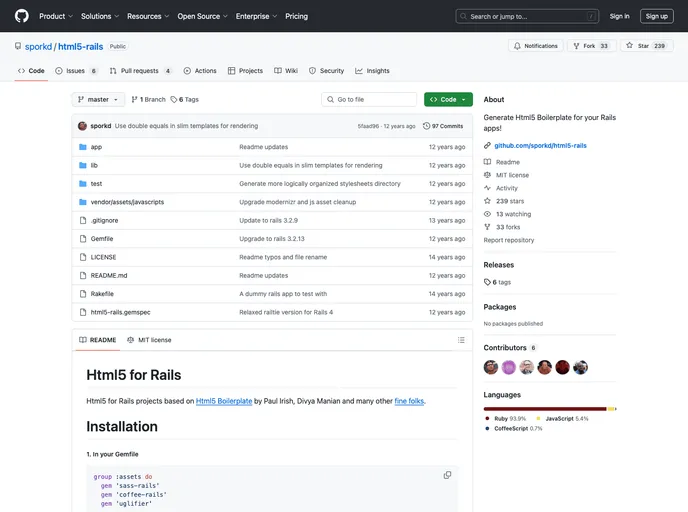Open Html5 Boilerplate link in README
The height and width of the screenshot is (512, 688).
[x=224, y=401]
